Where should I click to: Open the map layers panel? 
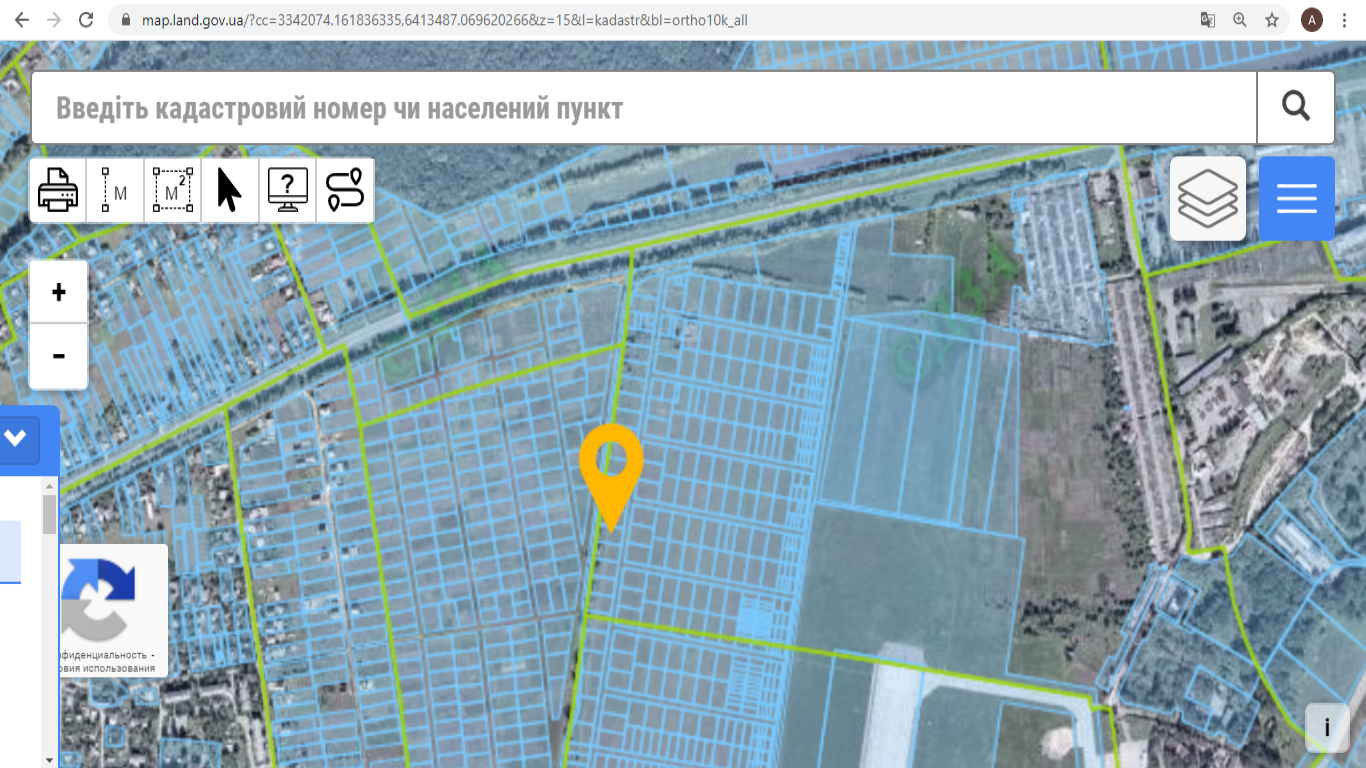click(x=1208, y=198)
